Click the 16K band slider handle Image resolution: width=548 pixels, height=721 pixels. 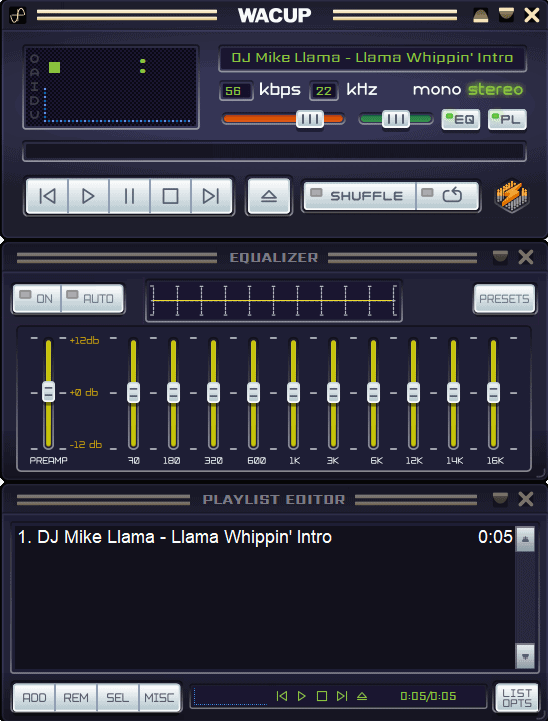point(493,392)
